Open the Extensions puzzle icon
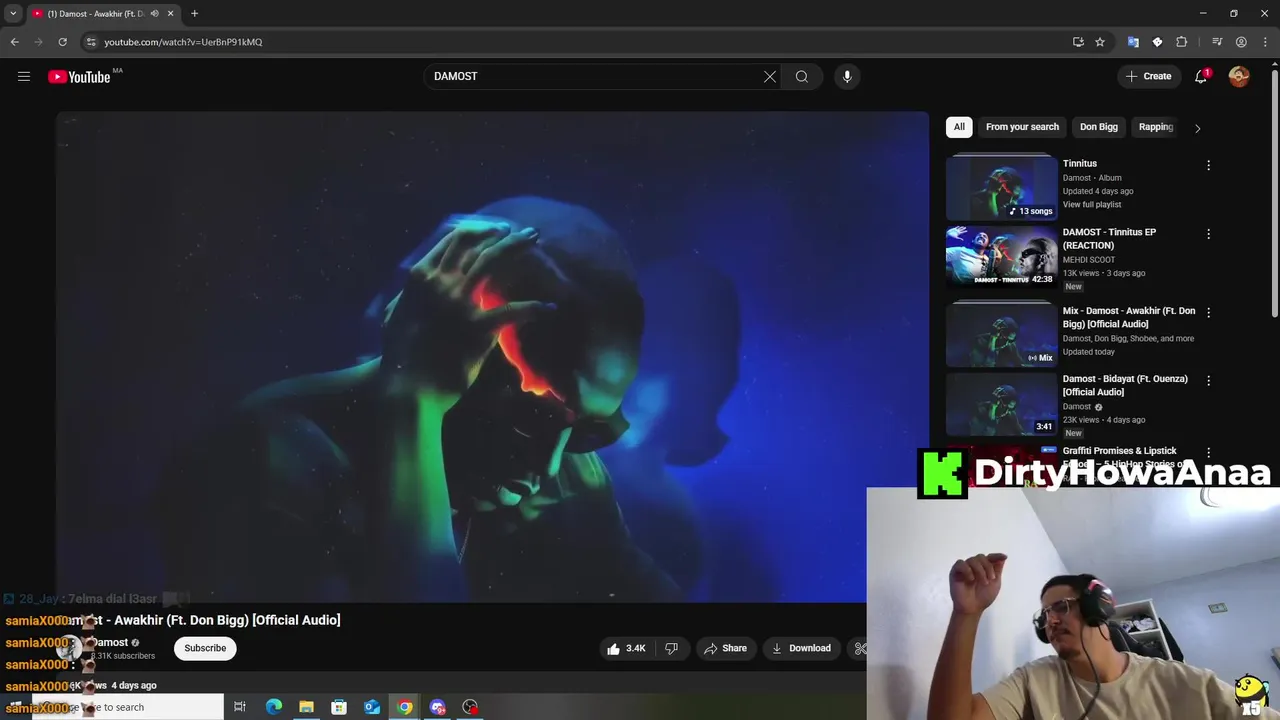 [1181, 42]
